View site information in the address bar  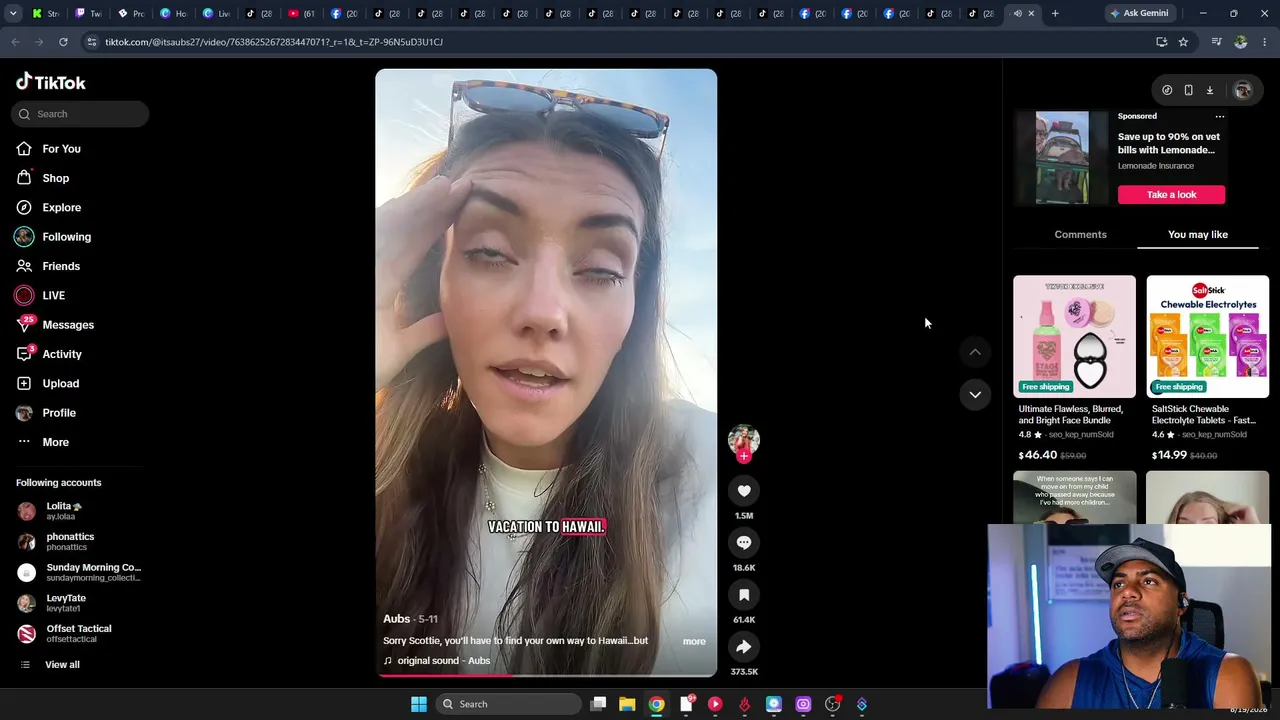click(x=91, y=42)
